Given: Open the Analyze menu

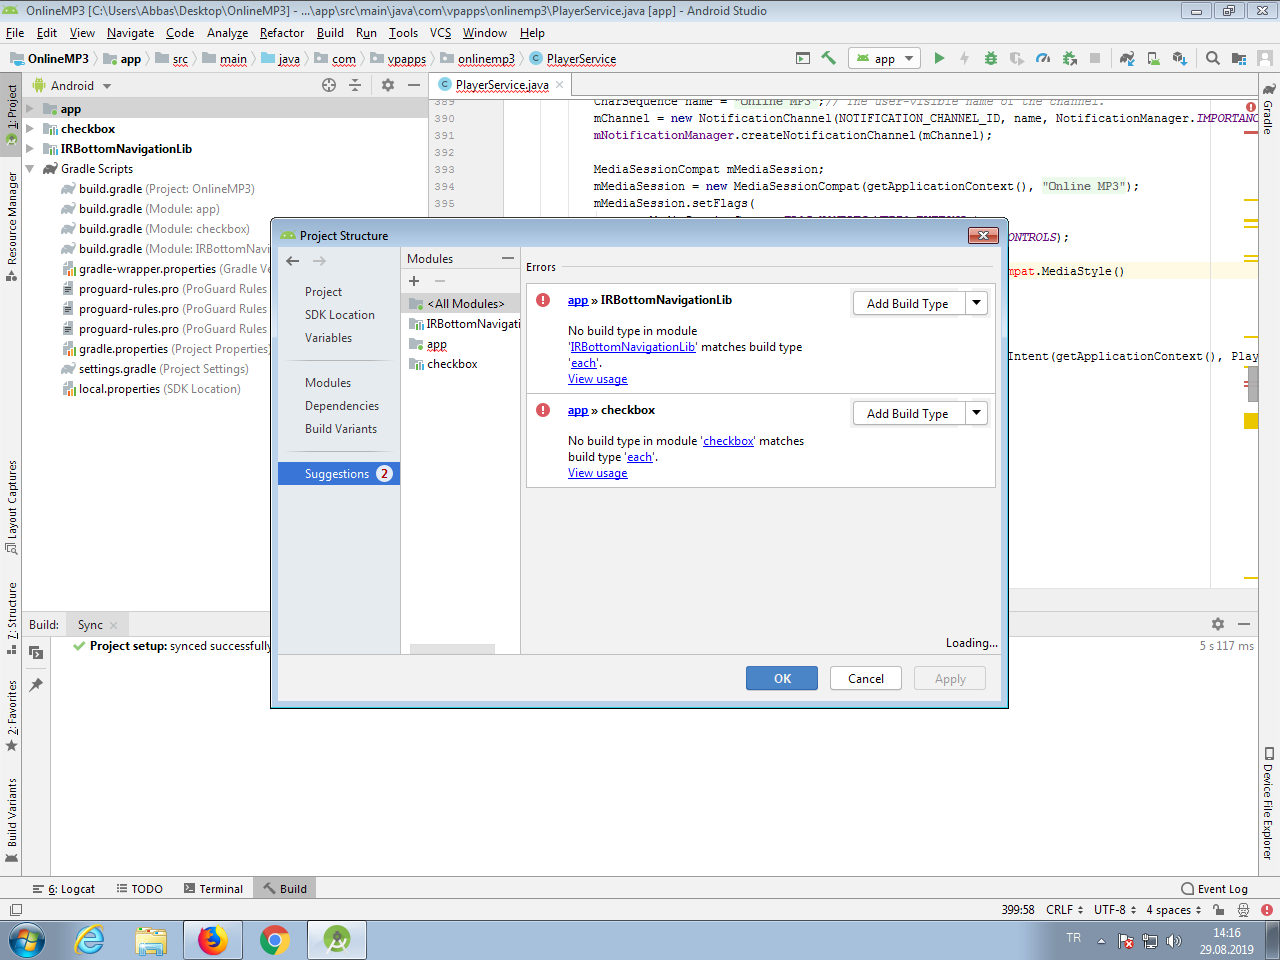Looking at the screenshot, I should click(x=227, y=33).
